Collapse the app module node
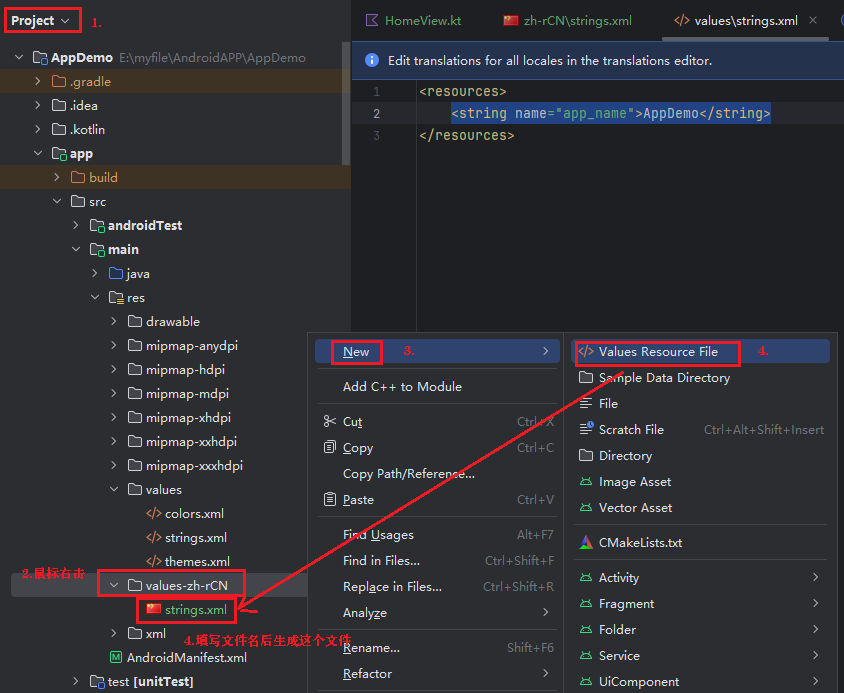 (x=38, y=153)
